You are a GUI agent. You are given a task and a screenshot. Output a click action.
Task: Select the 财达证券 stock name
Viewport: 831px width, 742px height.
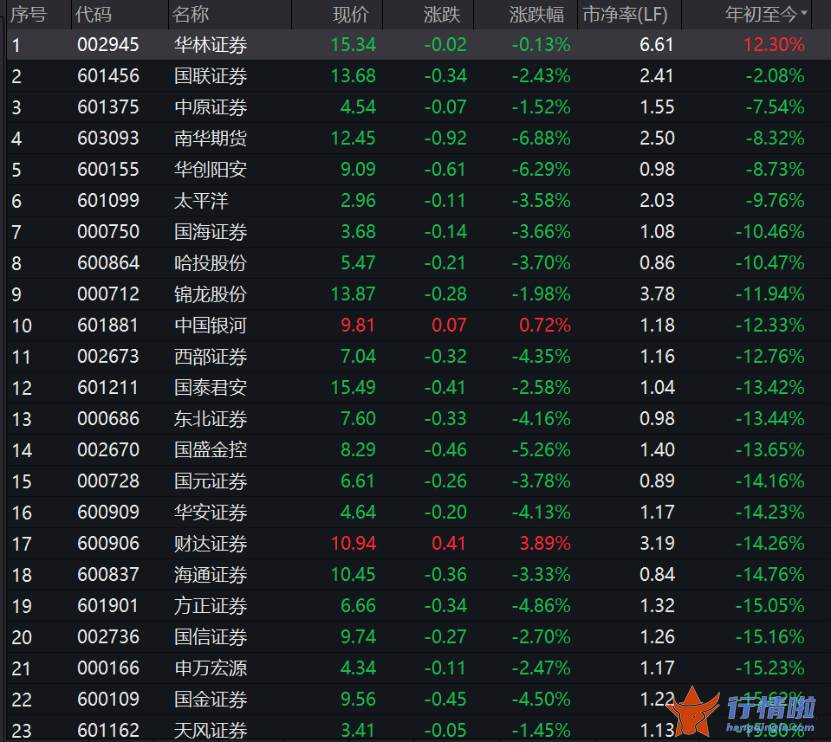tap(210, 544)
